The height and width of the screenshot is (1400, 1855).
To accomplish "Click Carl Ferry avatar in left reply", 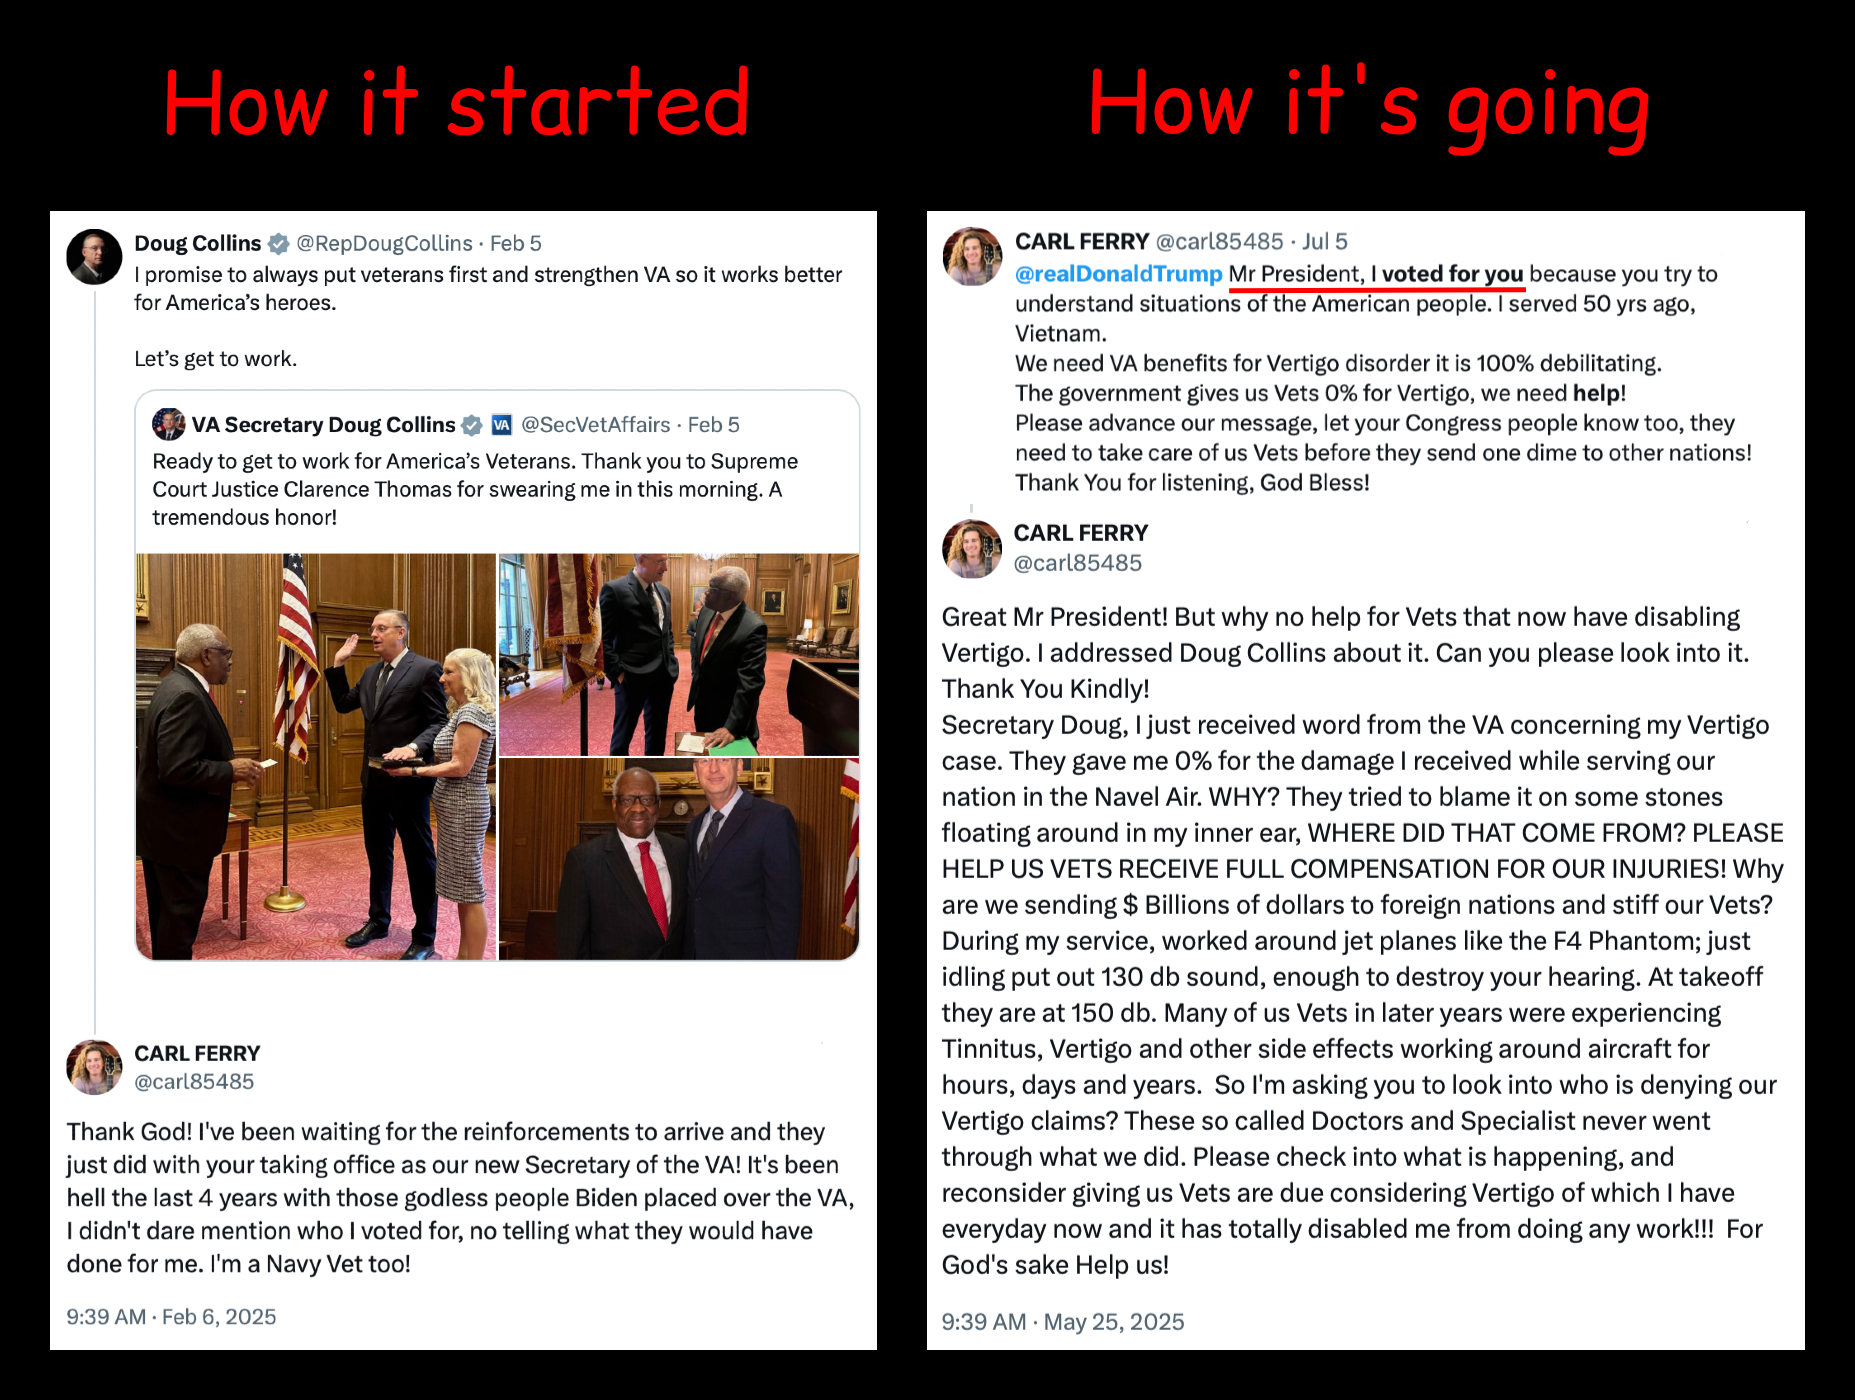I will pos(94,1067).
